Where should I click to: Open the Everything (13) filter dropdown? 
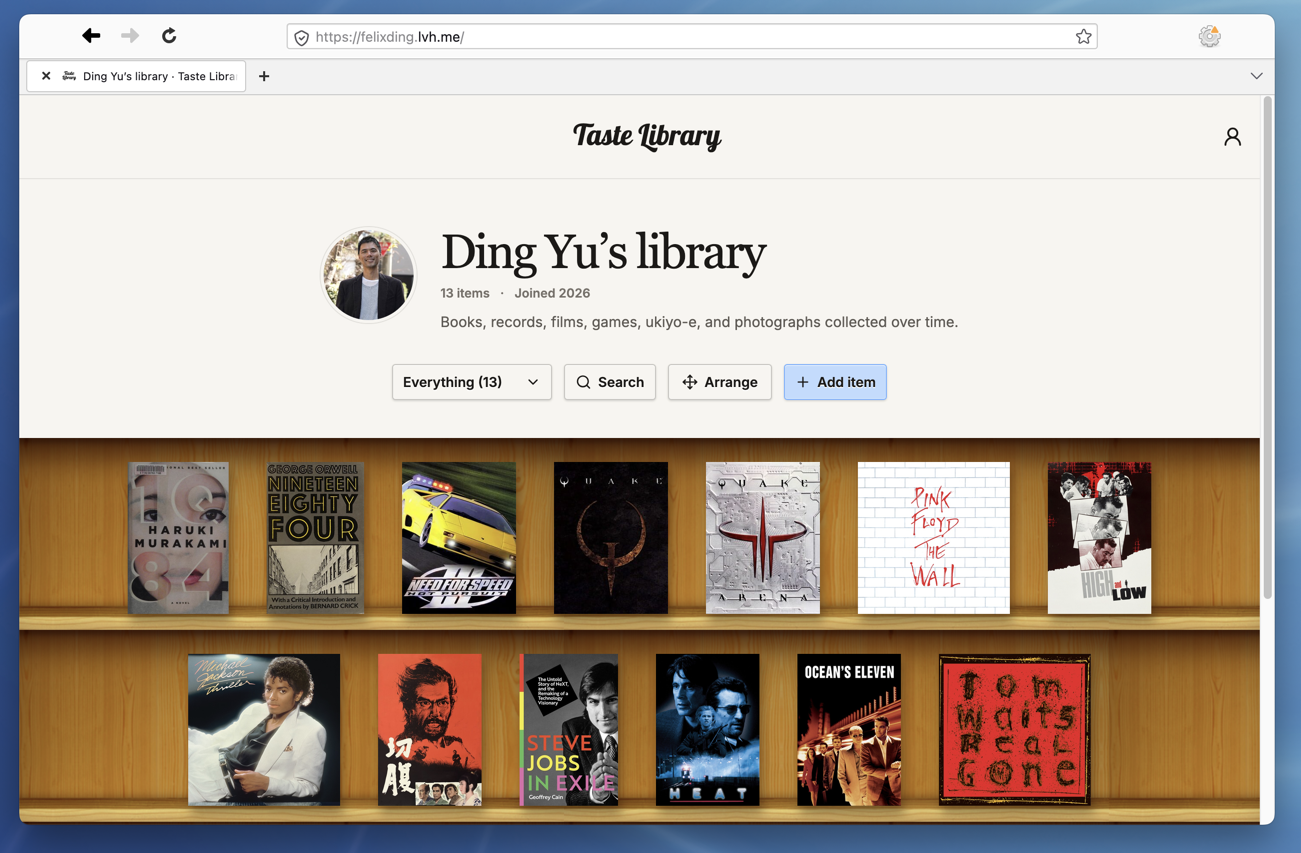[472, 382]
